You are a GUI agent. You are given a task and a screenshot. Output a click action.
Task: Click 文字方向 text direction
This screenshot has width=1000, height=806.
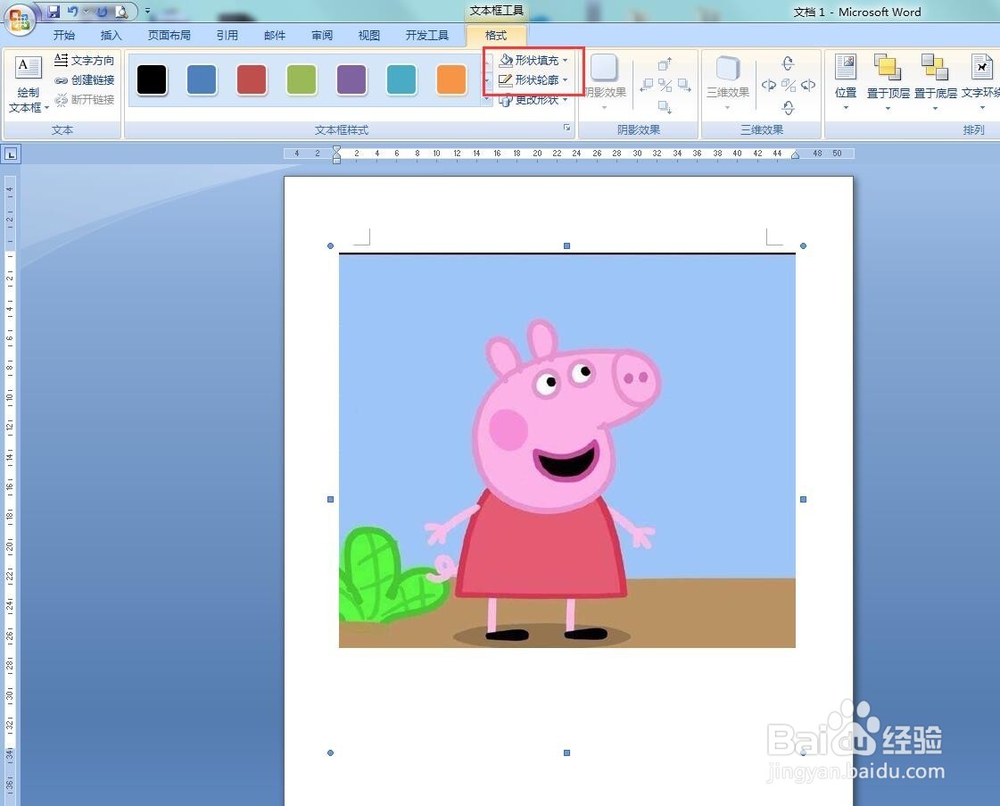tap(84, 60)
